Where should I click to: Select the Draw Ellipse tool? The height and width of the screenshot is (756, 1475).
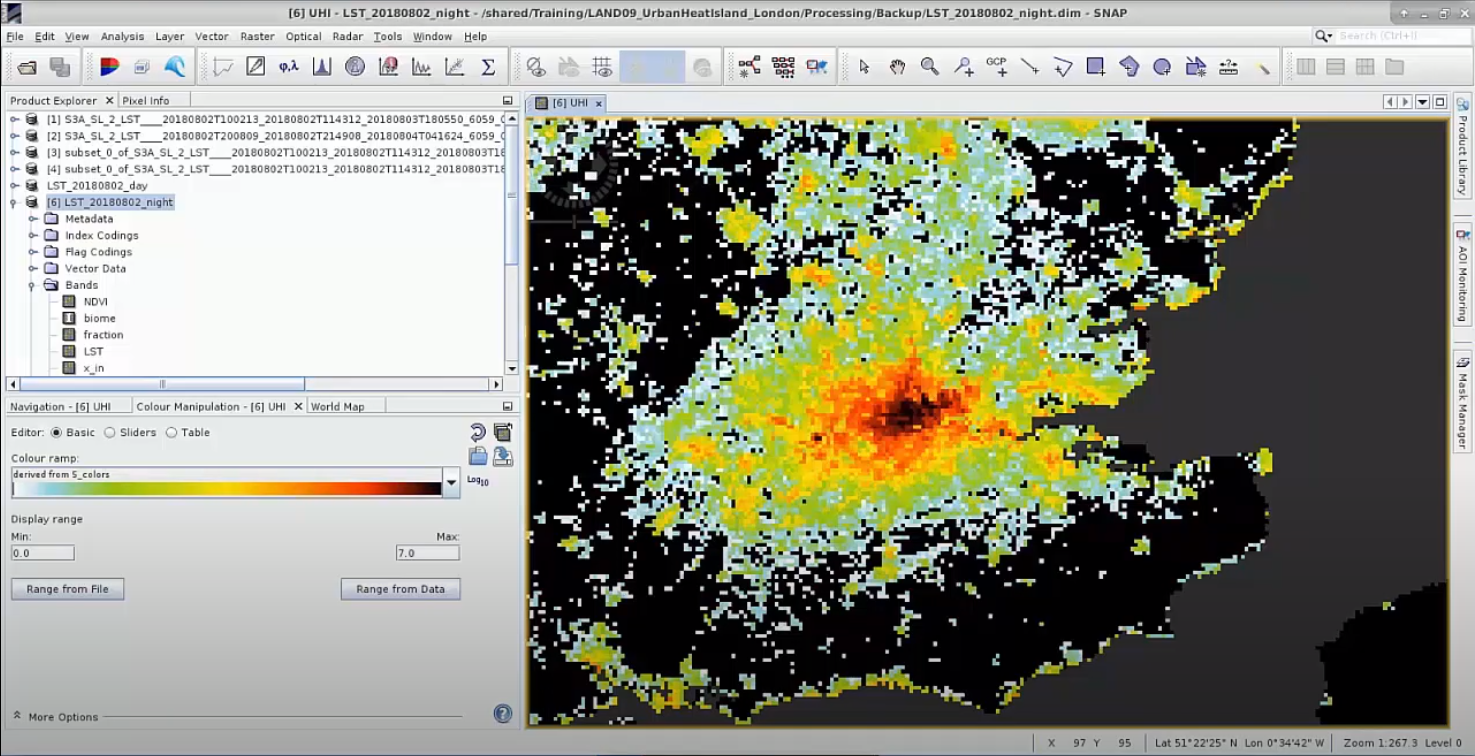click(1162, 67)
